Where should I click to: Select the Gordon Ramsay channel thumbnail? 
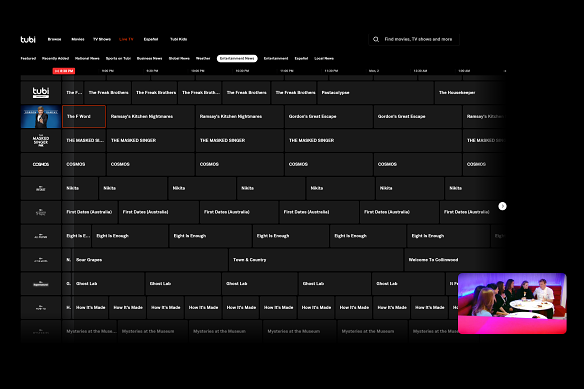tap(41, 116)
